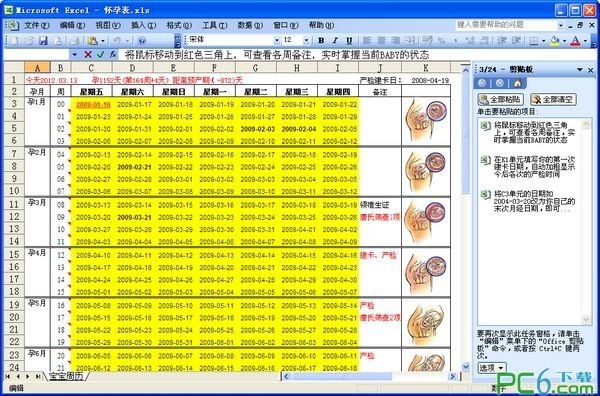The width and height of the screenshot is (600, 396).
Task: Cancel the formula bar entry with red X
Action: click(x=88, y=55)
